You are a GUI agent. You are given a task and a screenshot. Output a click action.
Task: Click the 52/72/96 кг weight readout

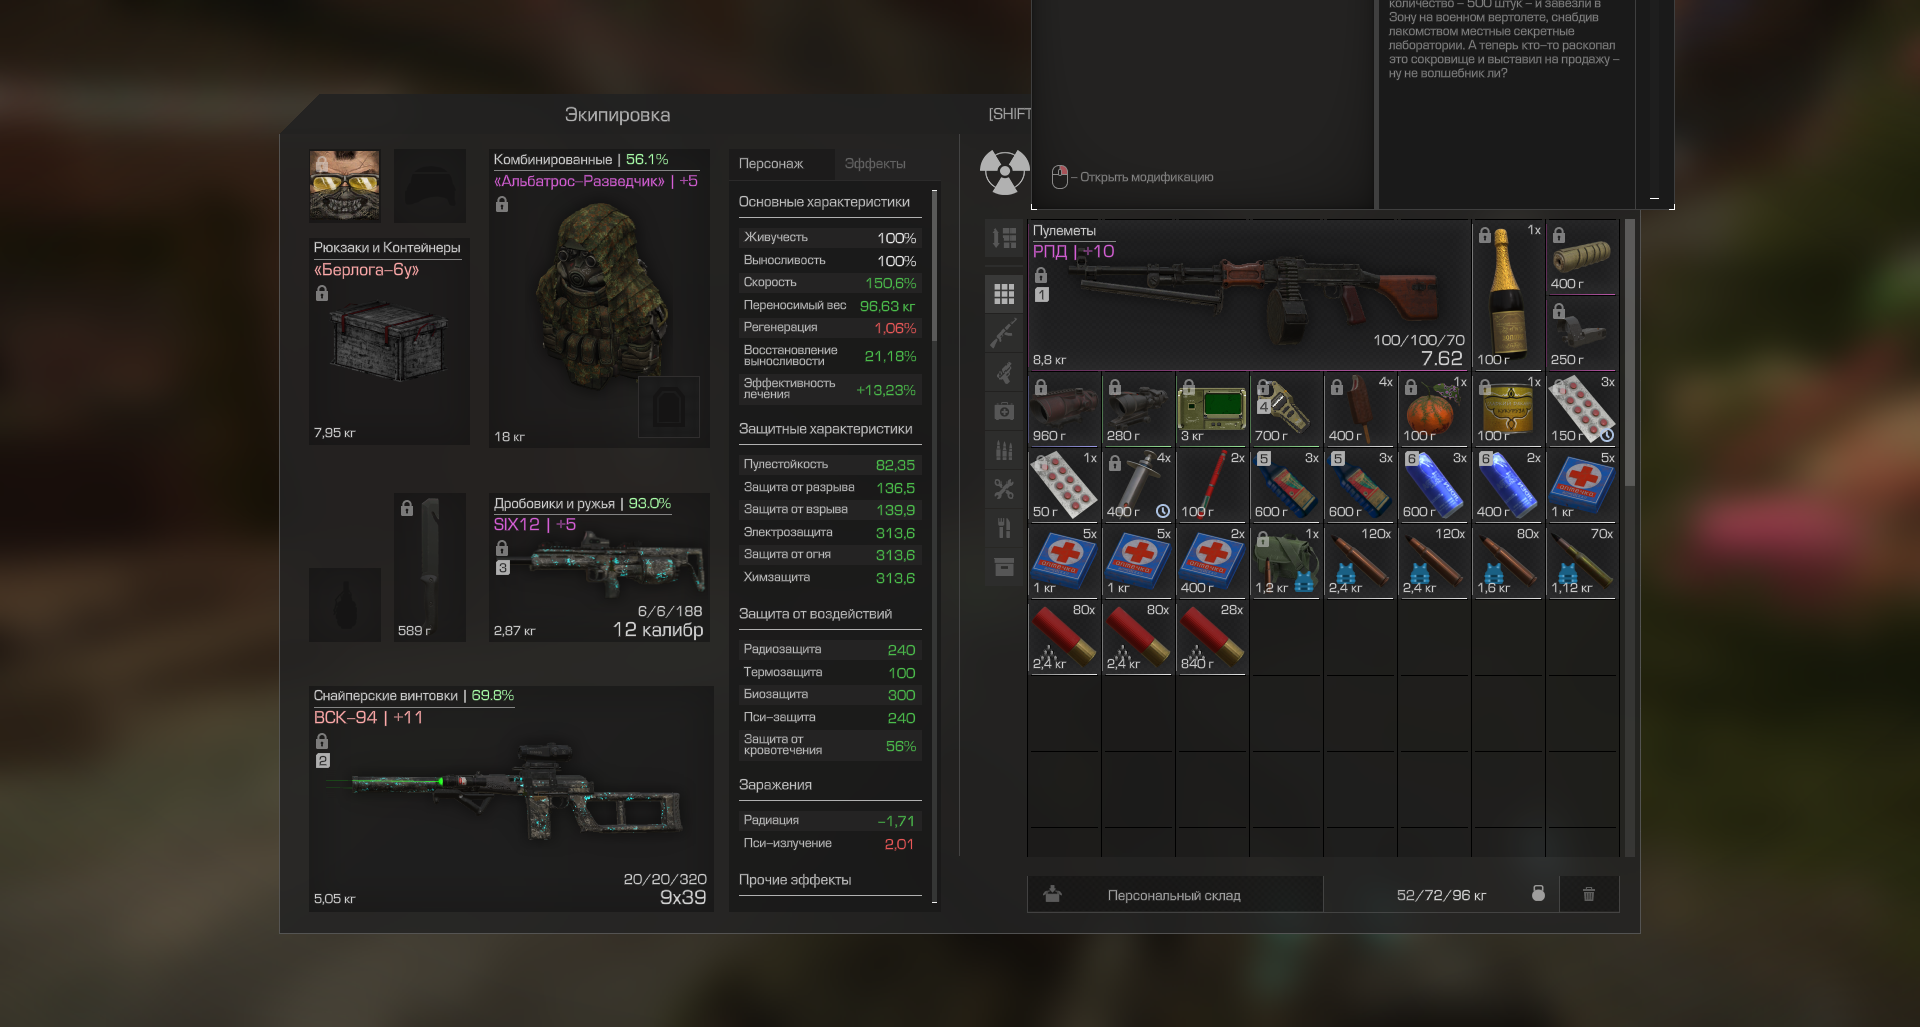[1441, 895]
